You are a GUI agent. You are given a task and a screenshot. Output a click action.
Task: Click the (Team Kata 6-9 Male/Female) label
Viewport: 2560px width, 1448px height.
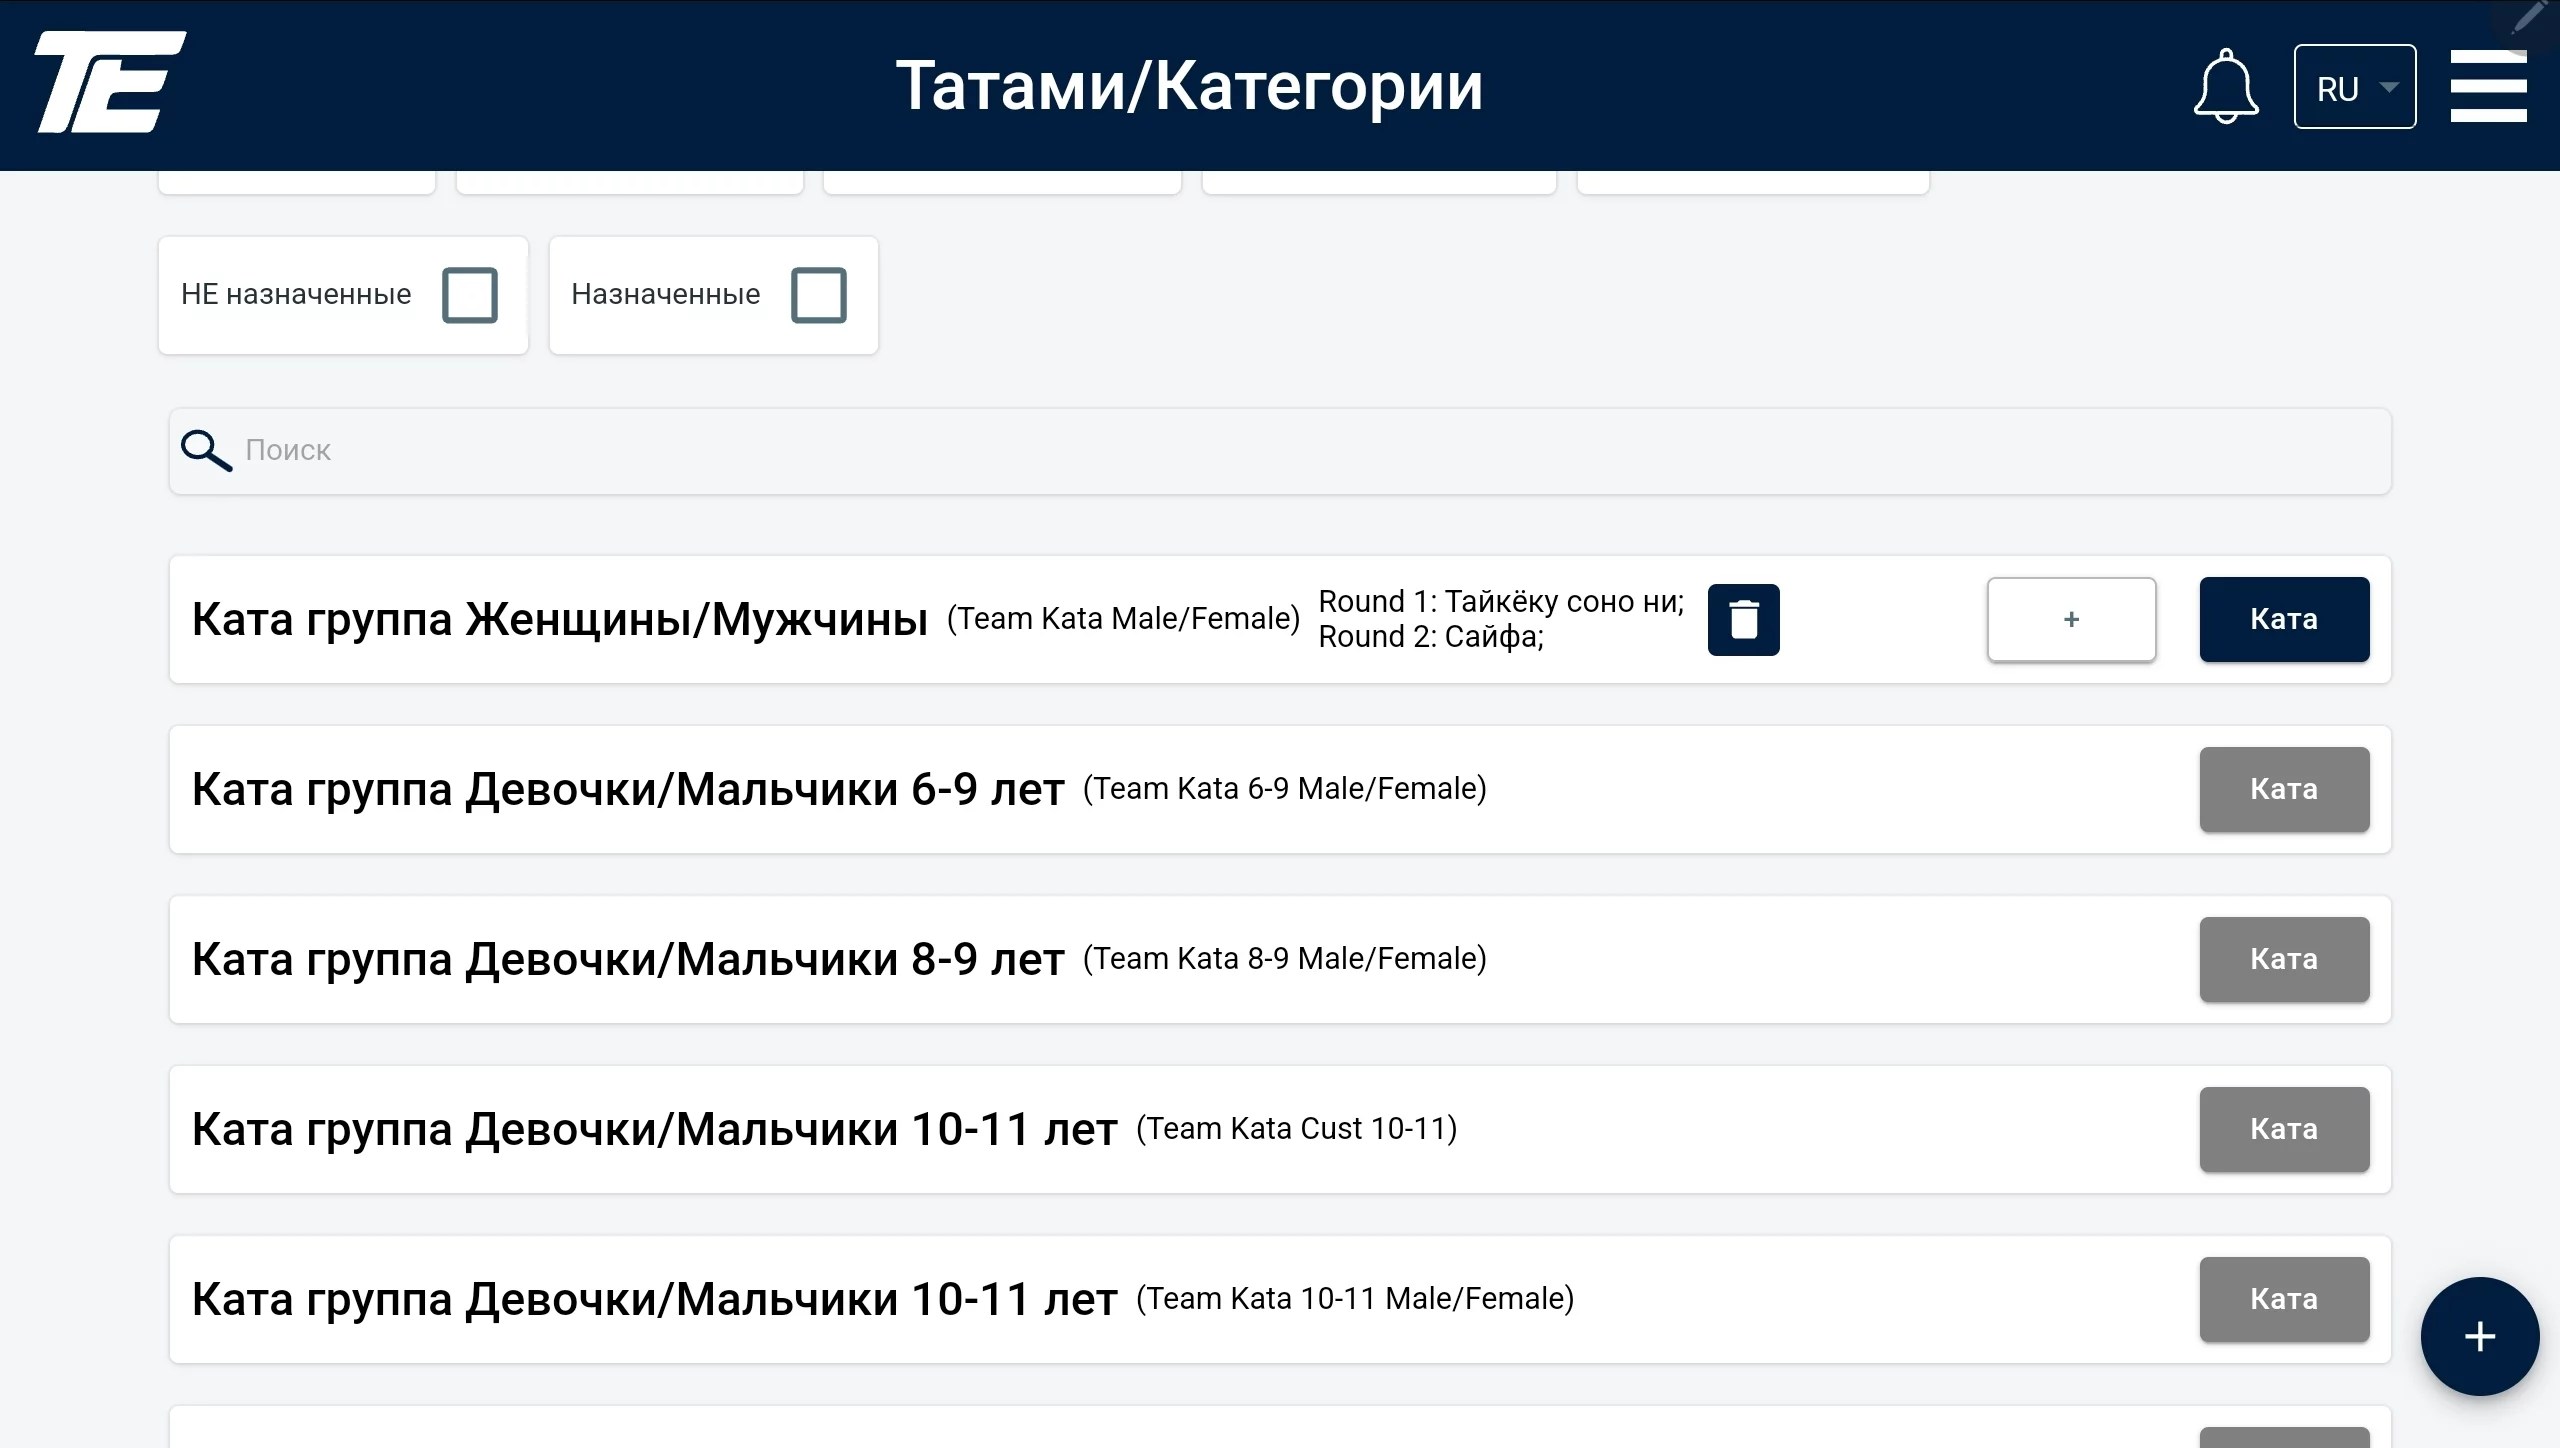pyautogui.click(x=1285, y=789)
